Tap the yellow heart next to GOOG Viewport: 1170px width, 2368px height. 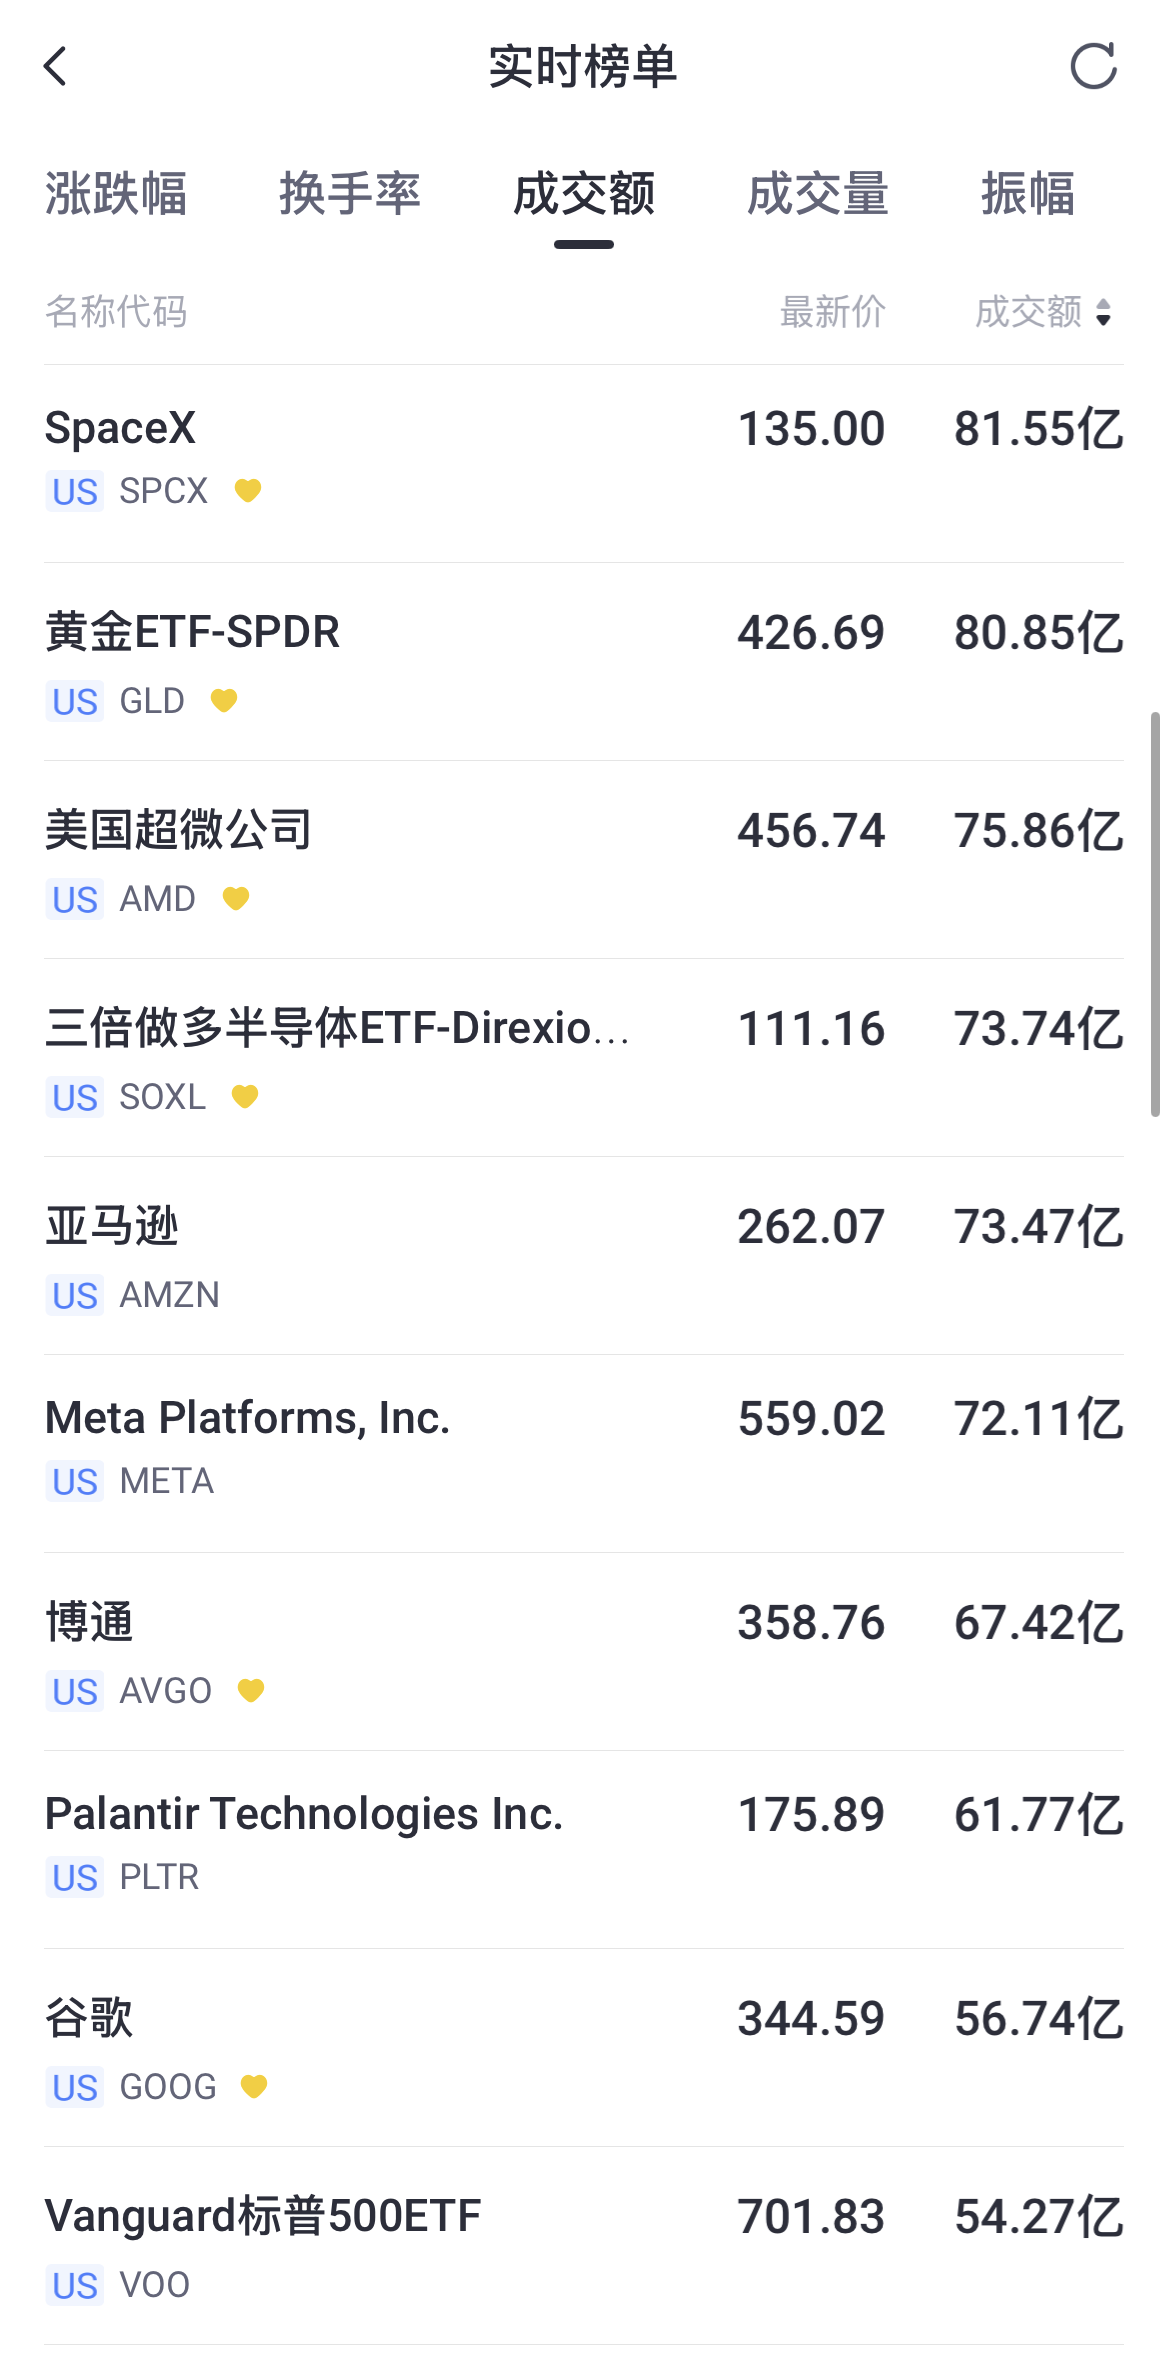254,2086
